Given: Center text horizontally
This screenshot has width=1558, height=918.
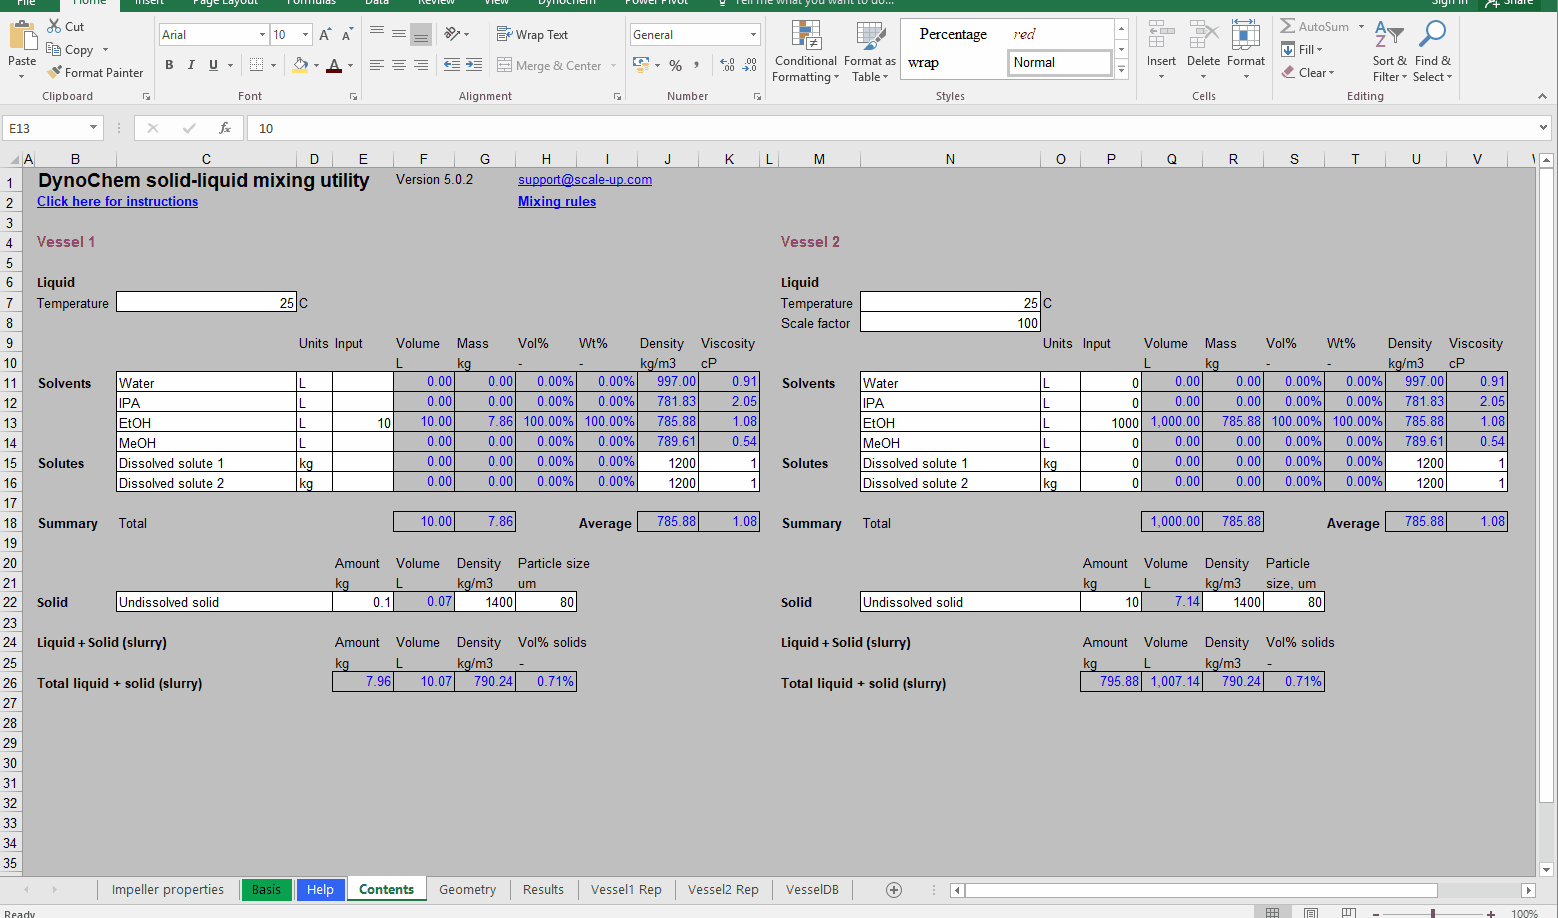Looking at the screenshot, I should [x=399, y=65].
